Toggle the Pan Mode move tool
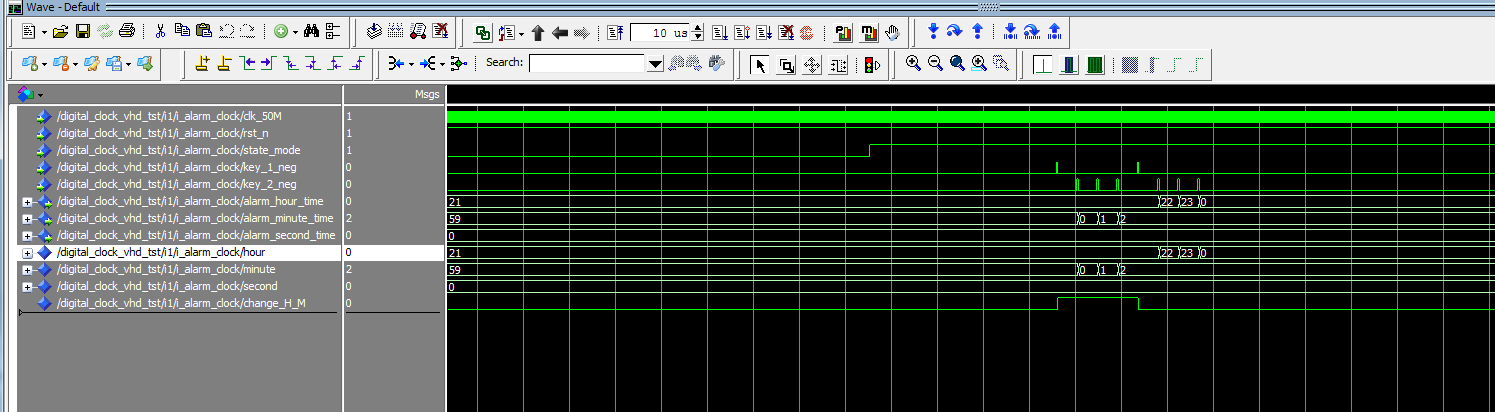The height and width of the screenshot is (412, 1495). coord(812,64)
